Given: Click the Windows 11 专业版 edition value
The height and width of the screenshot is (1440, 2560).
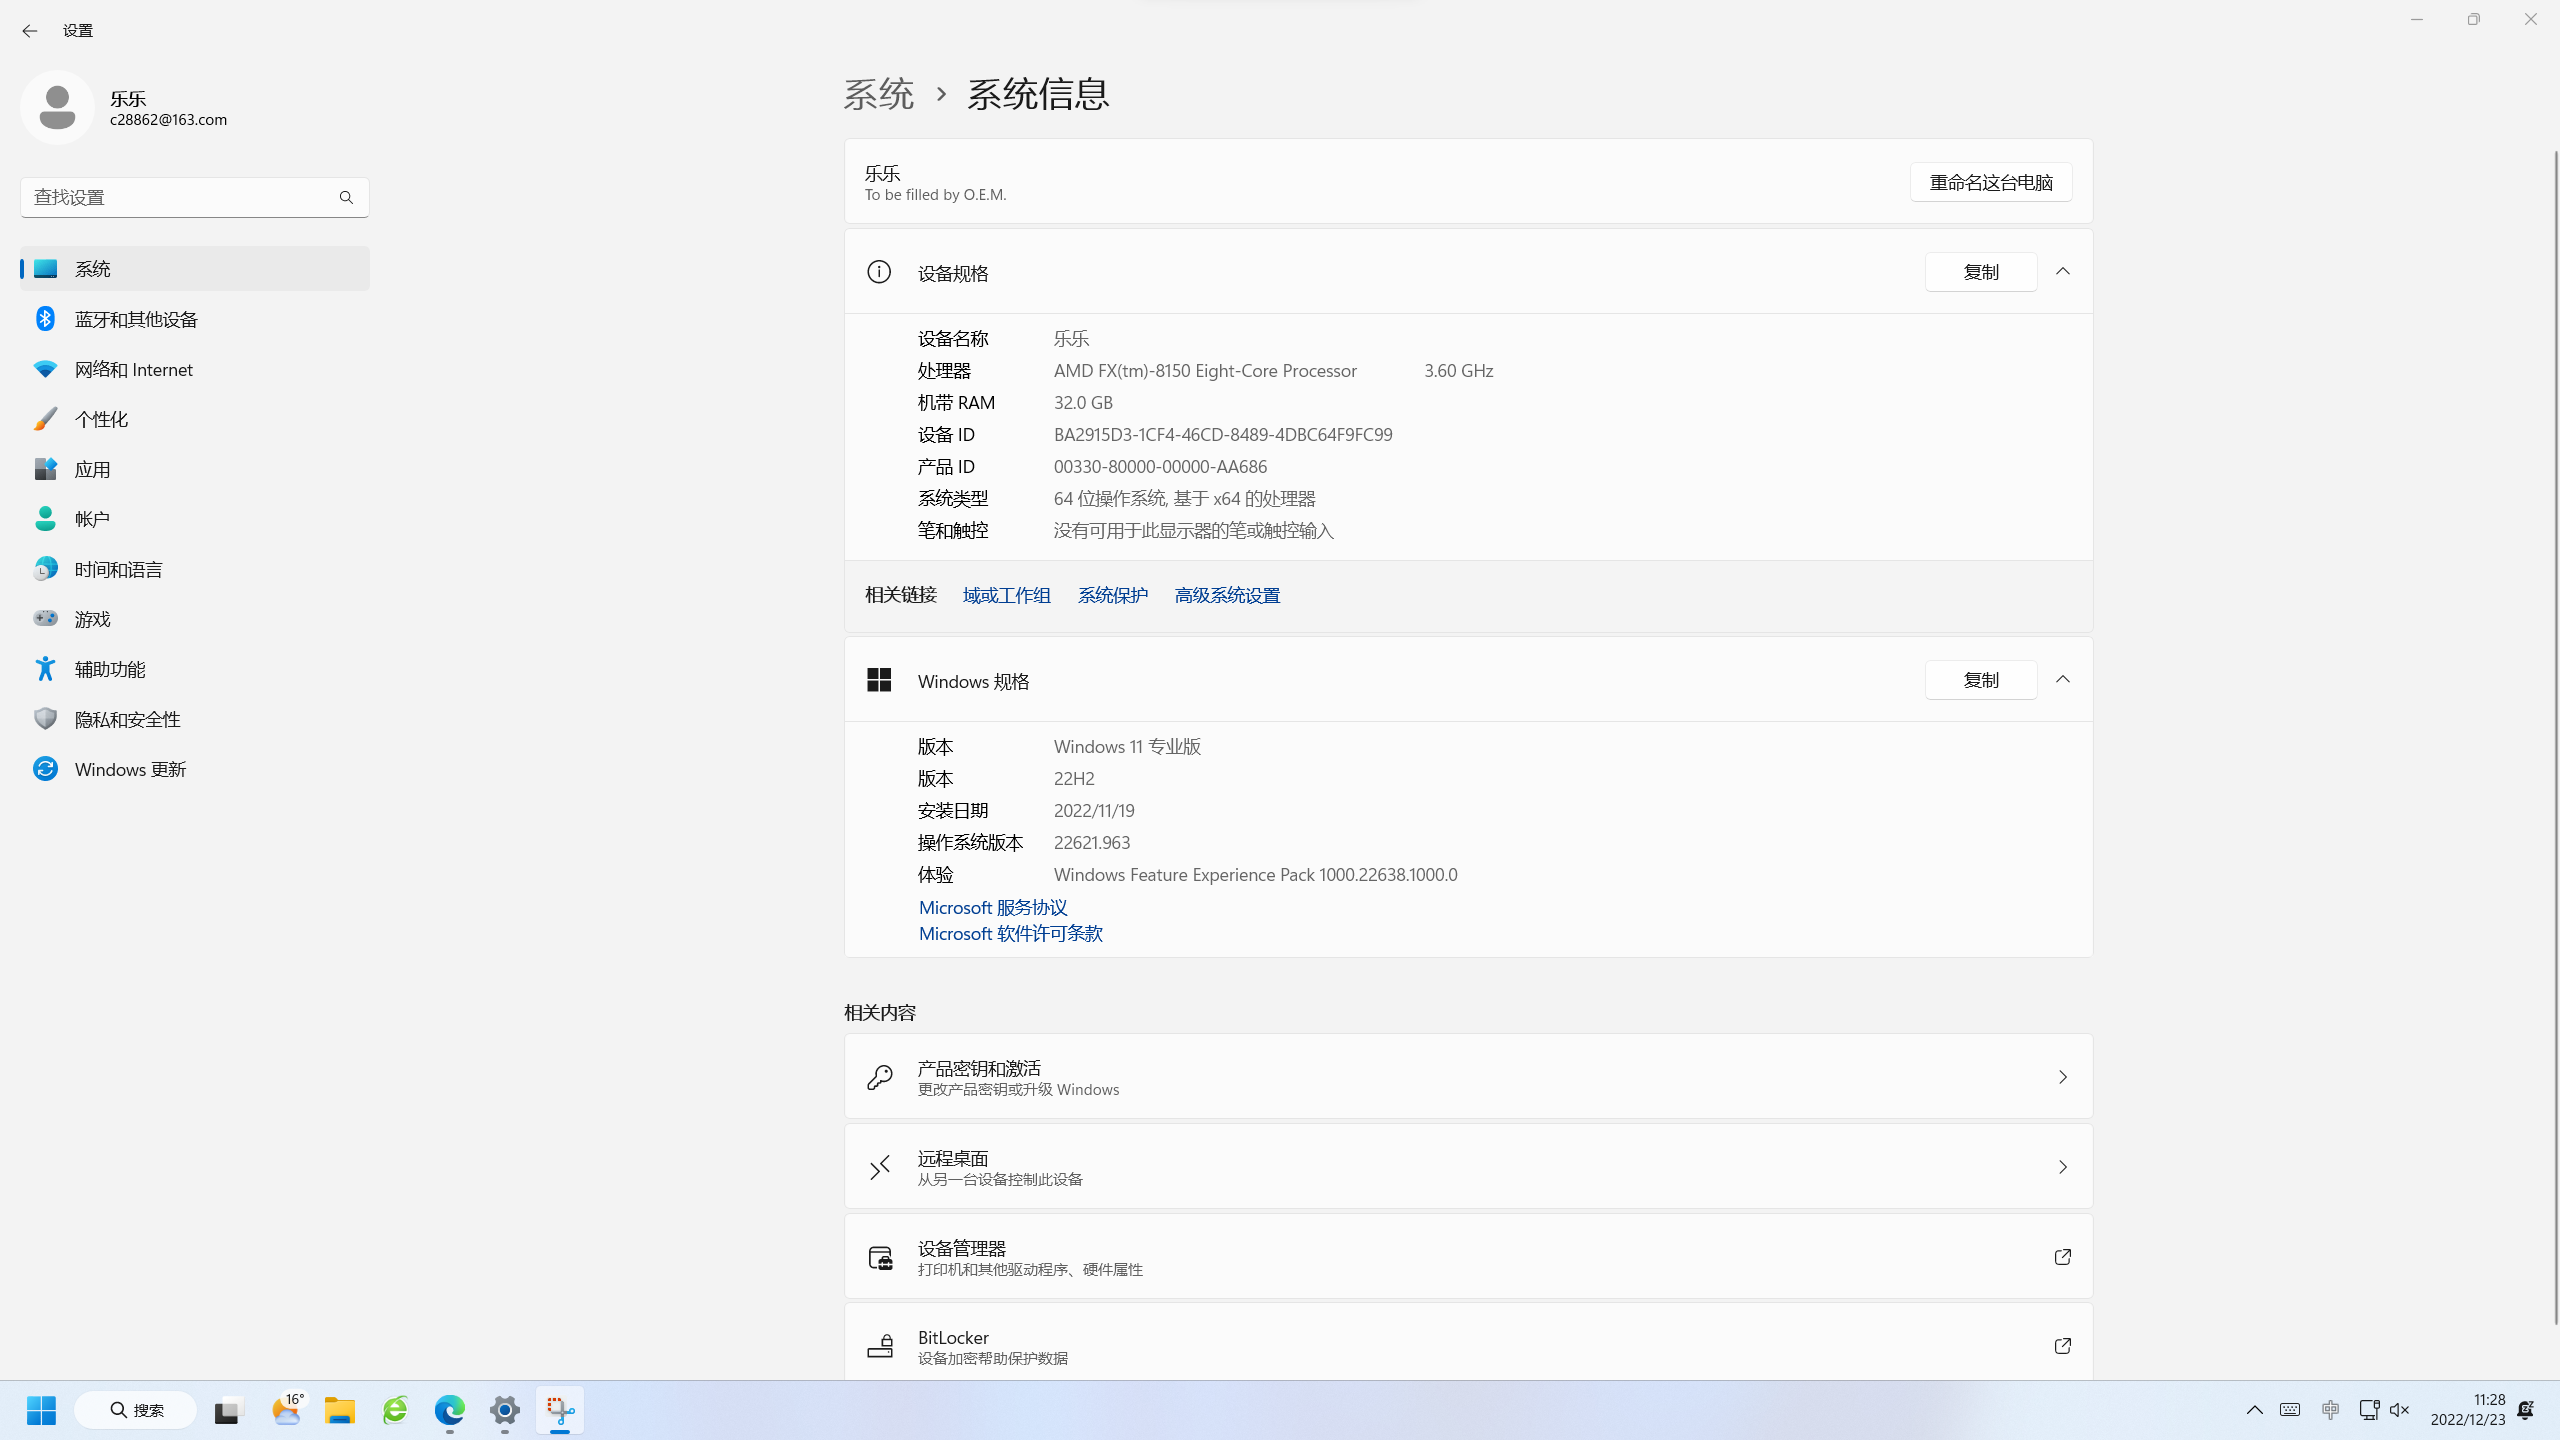Looking at the screenshot, I should [x=1127, y=747].
